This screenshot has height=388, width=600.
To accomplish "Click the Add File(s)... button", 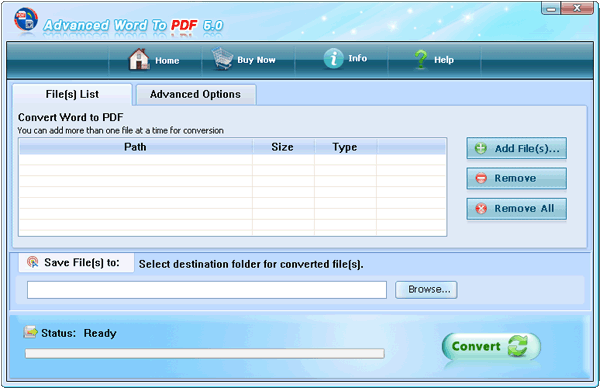I will tap(517, 148).
